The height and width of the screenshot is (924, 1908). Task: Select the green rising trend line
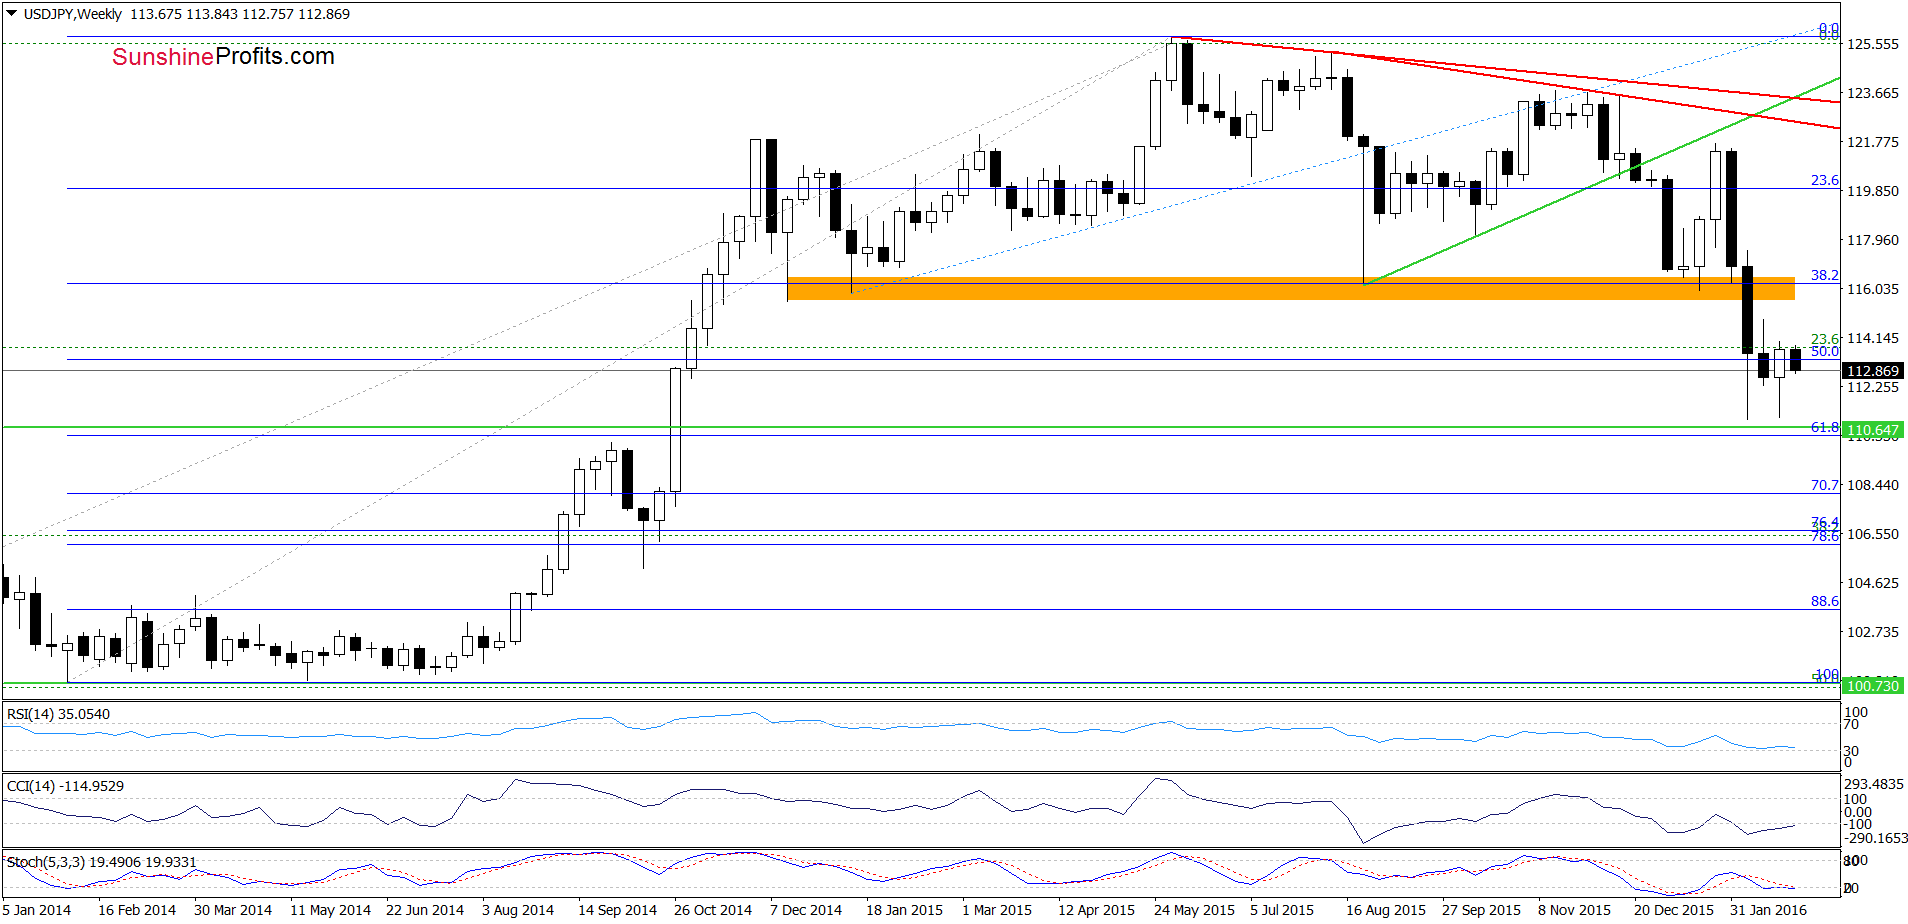point(1602,181)
